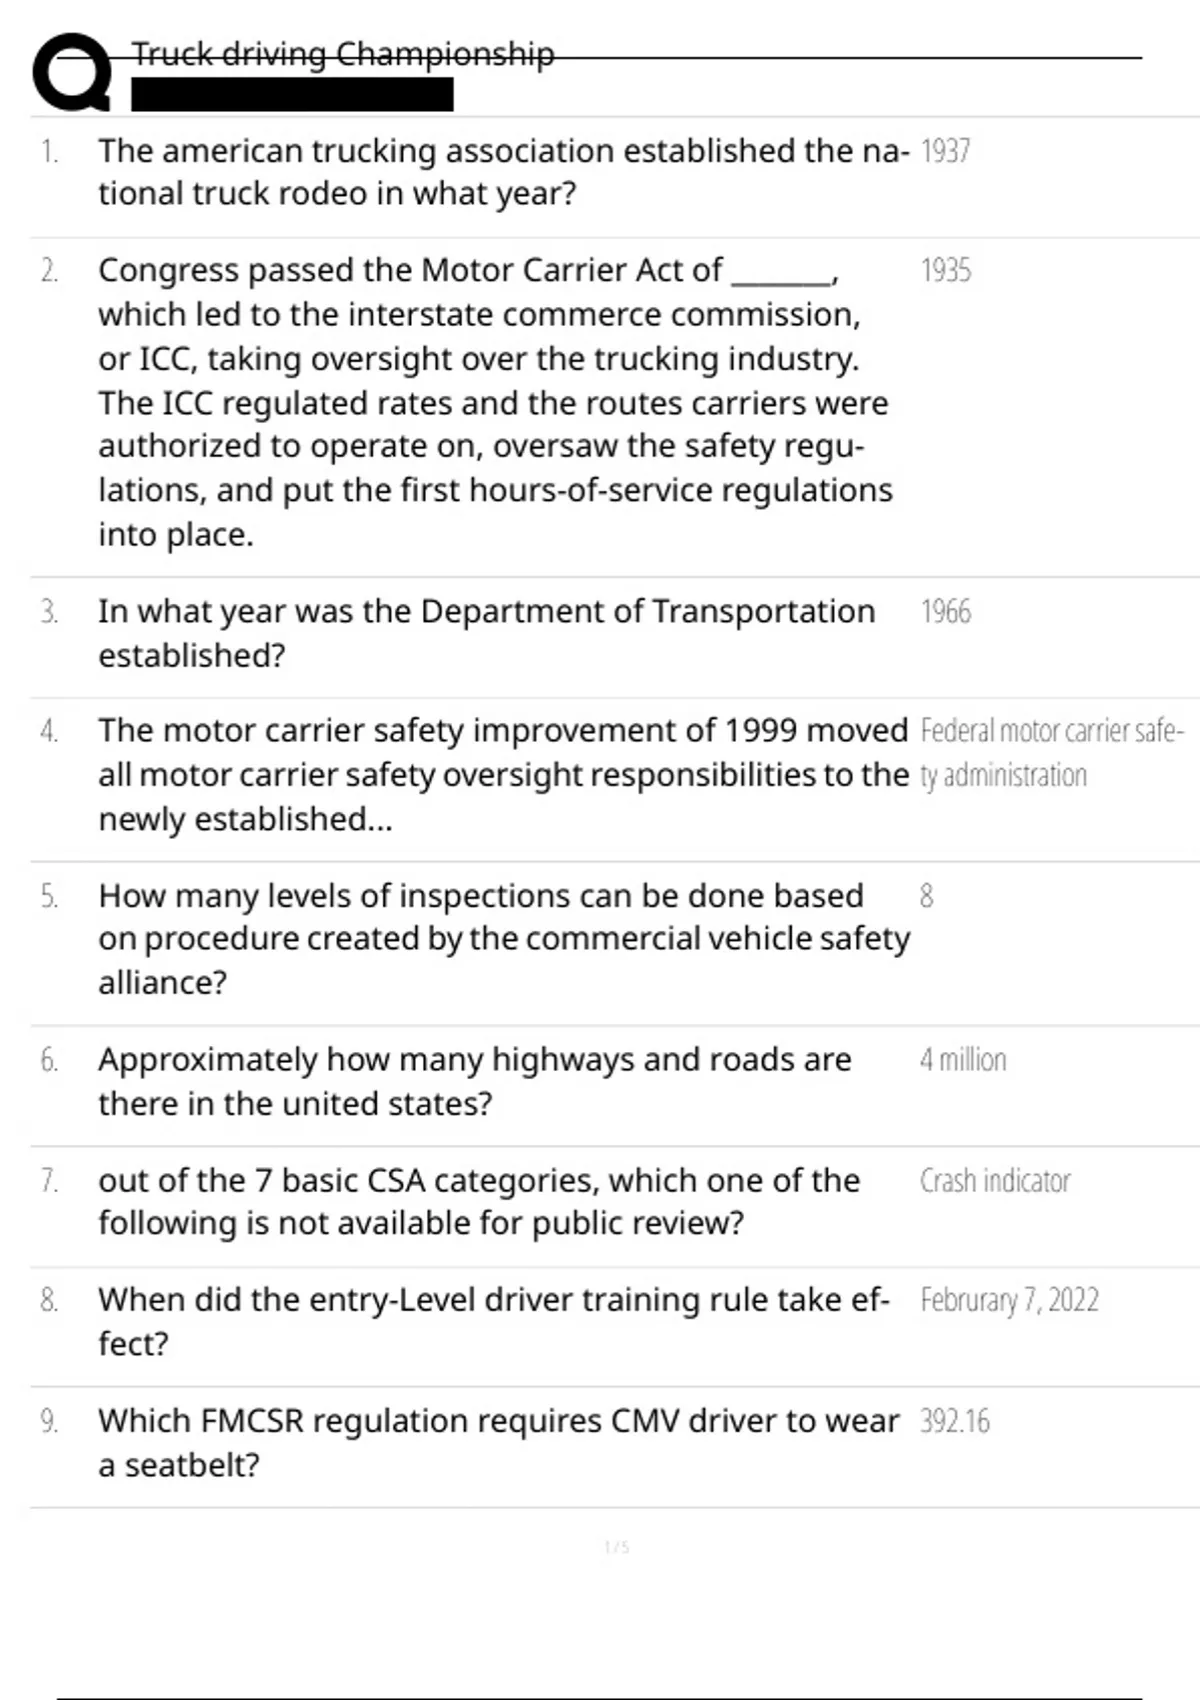Open the Truck driving Championship title
The image size is (1200, 1700).
click(x=343, y=54)
